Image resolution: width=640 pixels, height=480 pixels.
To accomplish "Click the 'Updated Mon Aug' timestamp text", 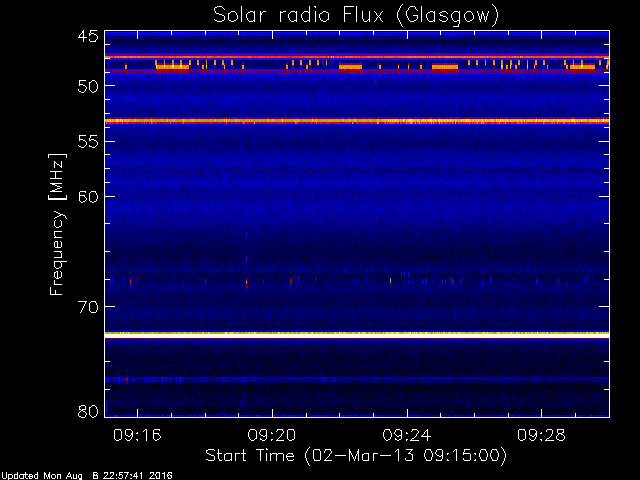I will 87,476.
